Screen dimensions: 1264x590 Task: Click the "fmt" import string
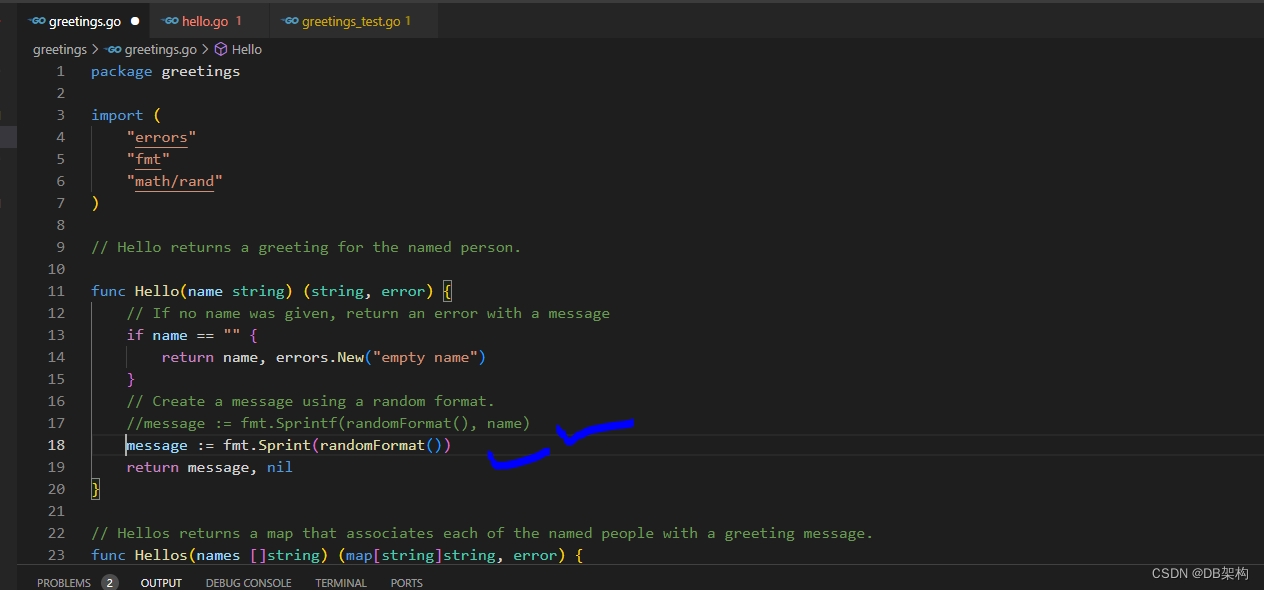148,159
